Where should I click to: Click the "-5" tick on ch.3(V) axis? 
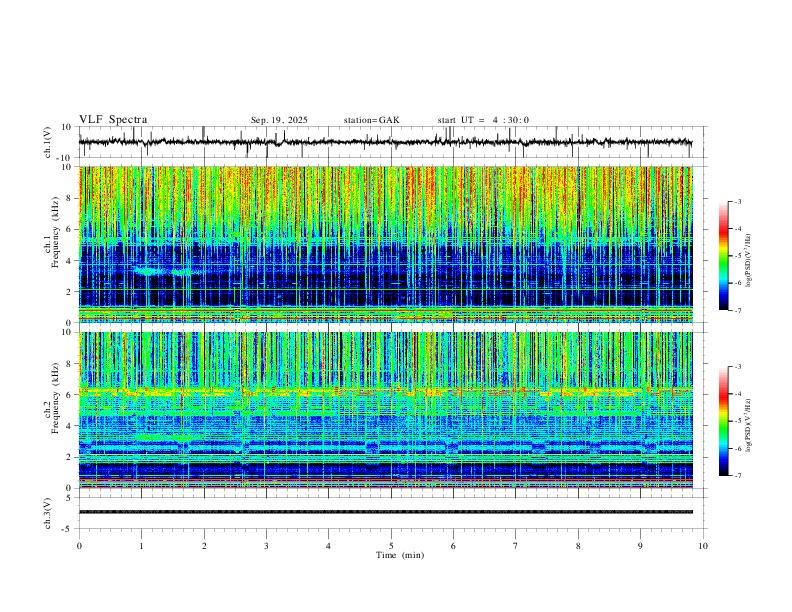[68, 529]
